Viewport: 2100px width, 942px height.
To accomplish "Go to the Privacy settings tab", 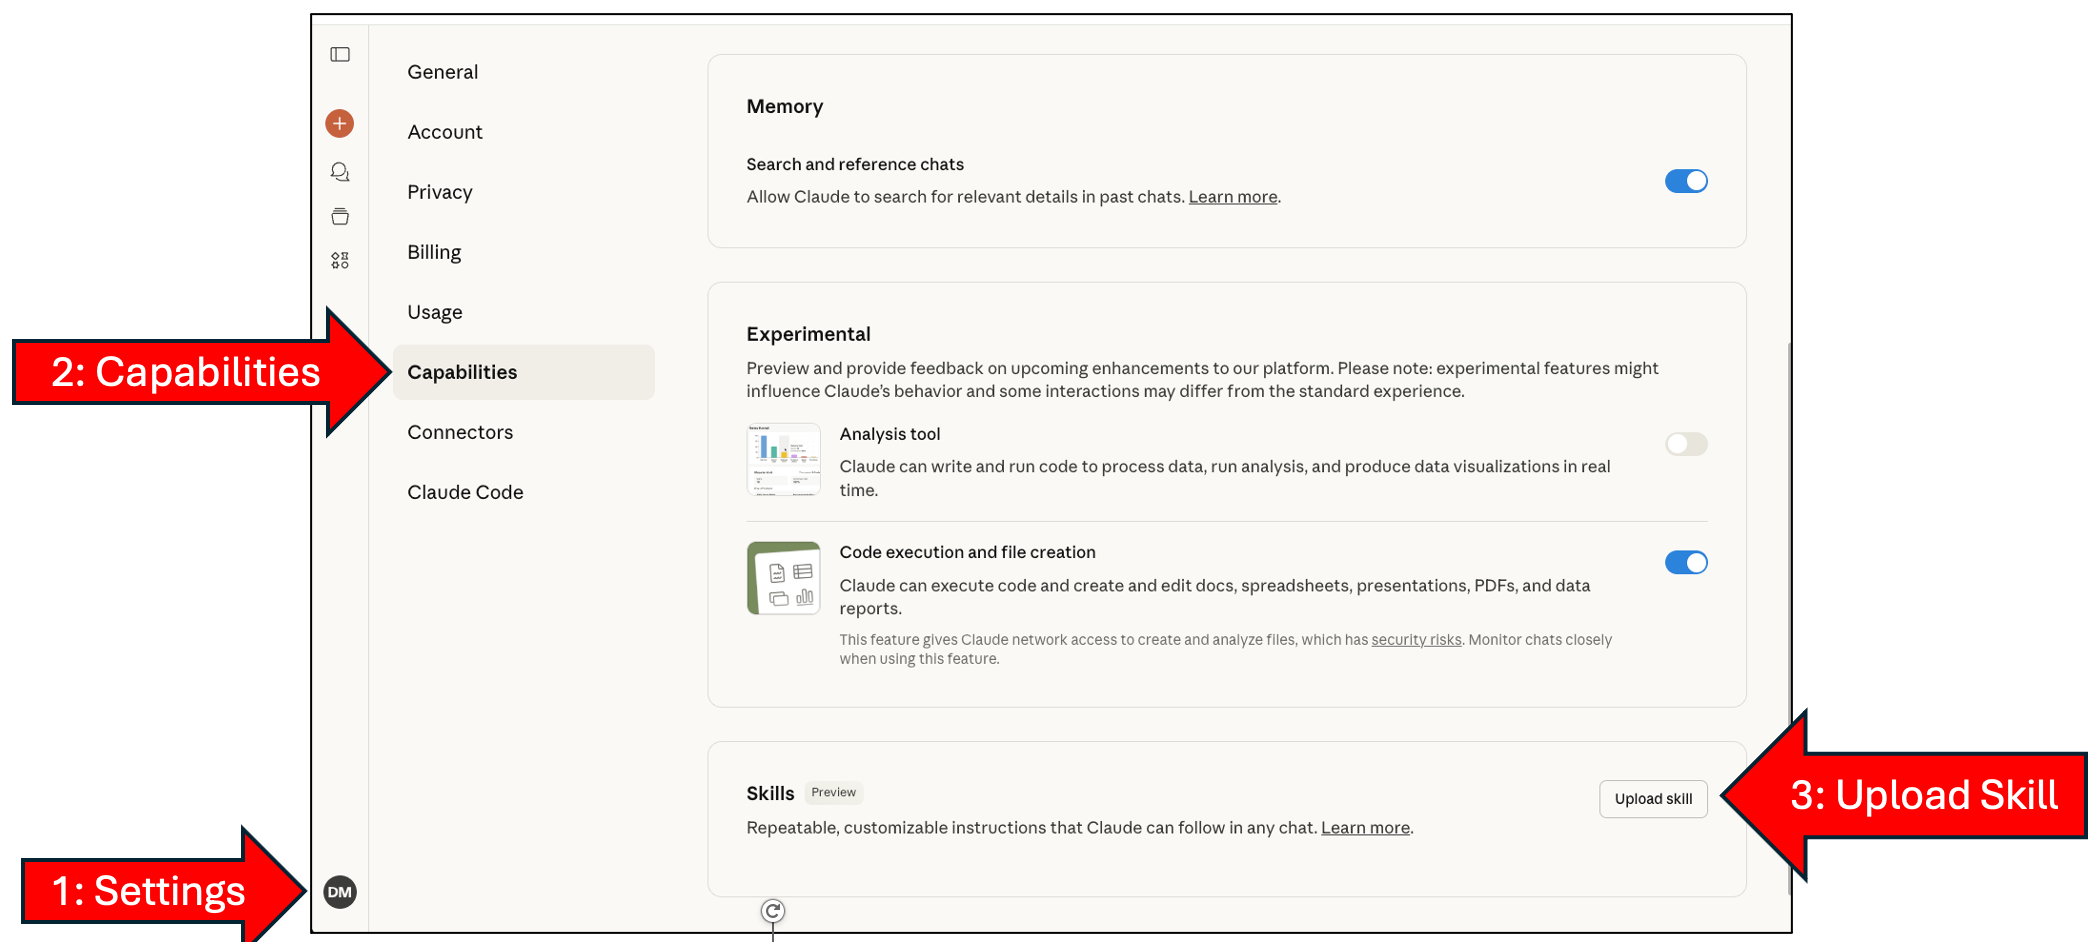I will click(440, 192).
